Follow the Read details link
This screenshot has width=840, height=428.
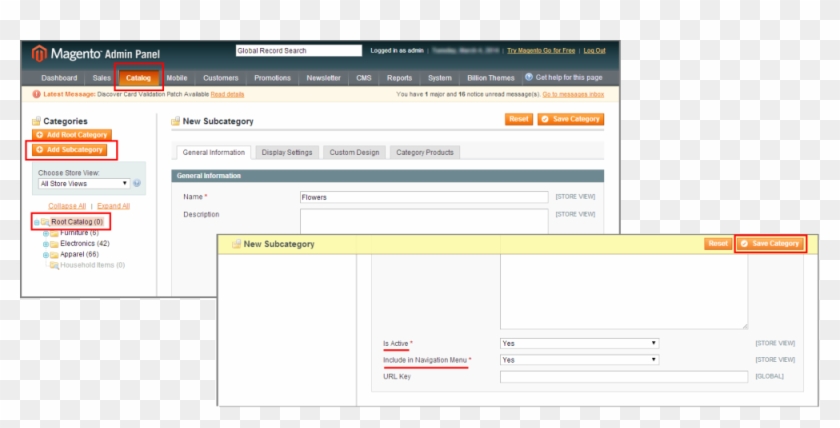[x=227, y=94]
